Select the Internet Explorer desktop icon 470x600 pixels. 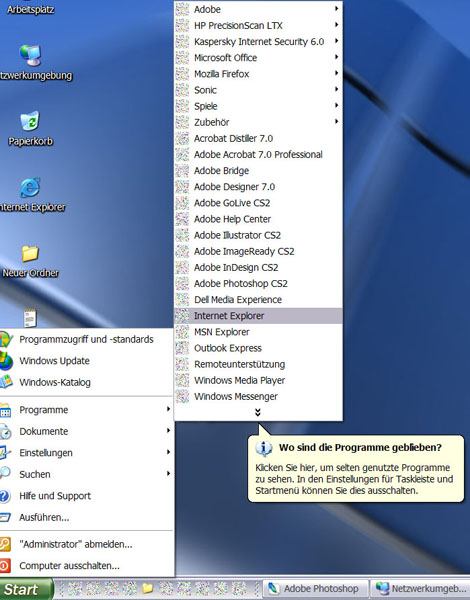coord(30,188)
